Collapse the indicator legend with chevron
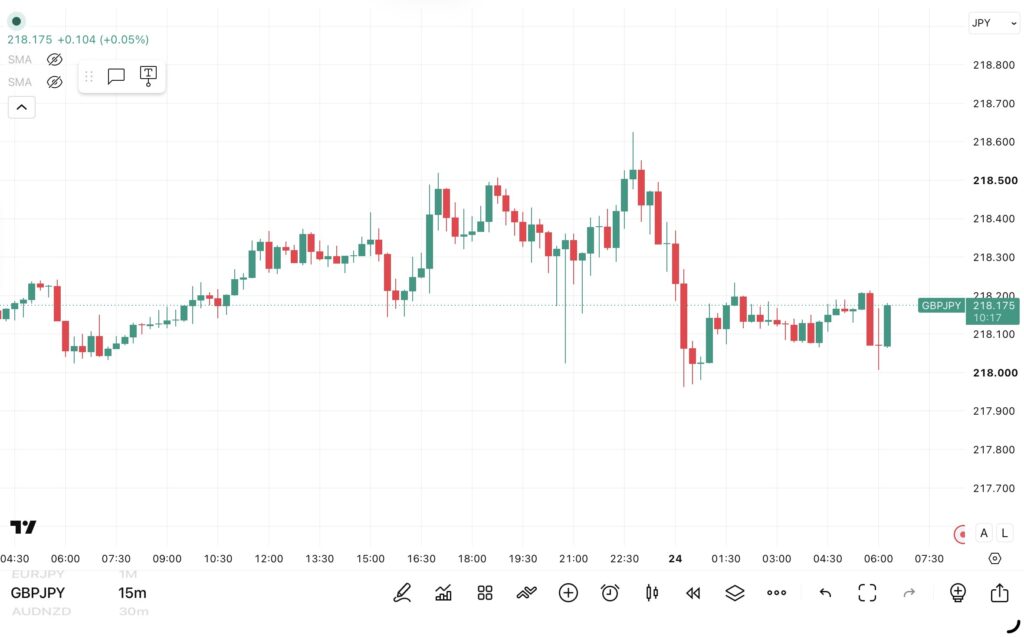 pos(22,107)
